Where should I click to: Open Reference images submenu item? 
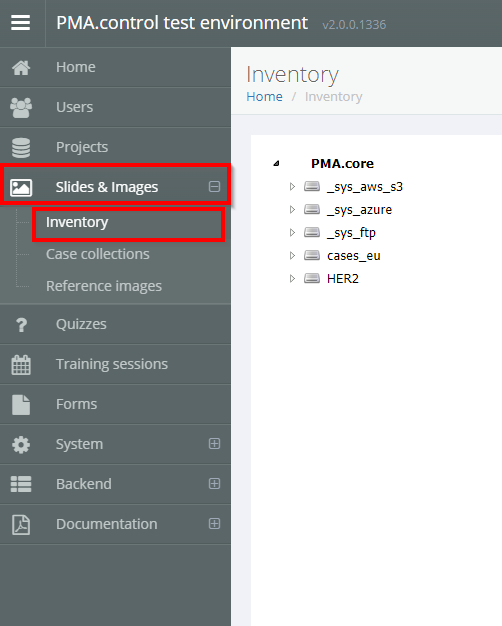point(104,286)
